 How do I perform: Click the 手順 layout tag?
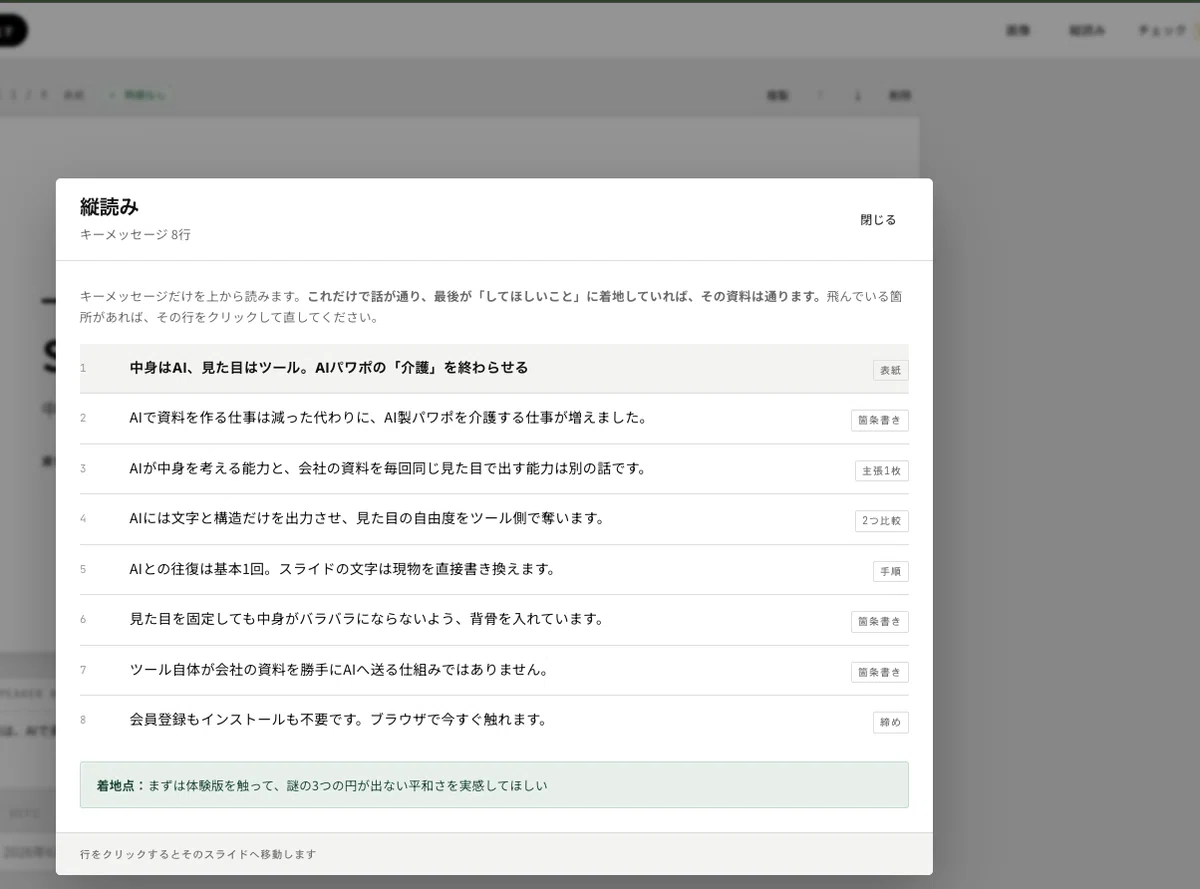click(890, 571)
